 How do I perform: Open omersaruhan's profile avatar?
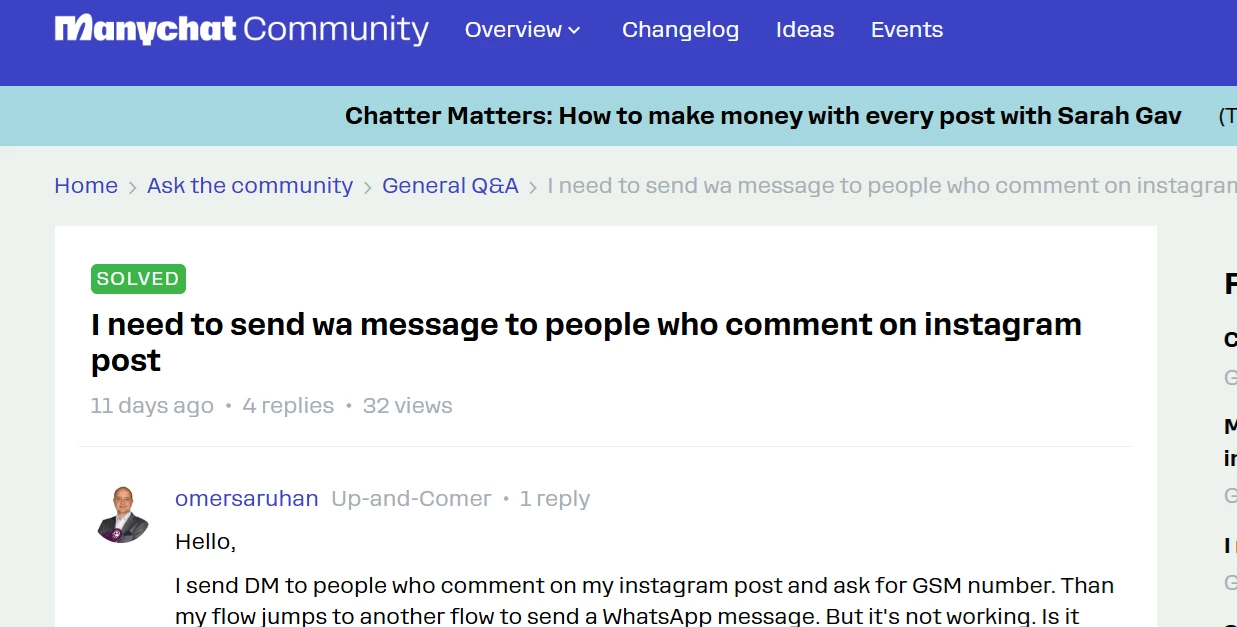click(123, 514)
